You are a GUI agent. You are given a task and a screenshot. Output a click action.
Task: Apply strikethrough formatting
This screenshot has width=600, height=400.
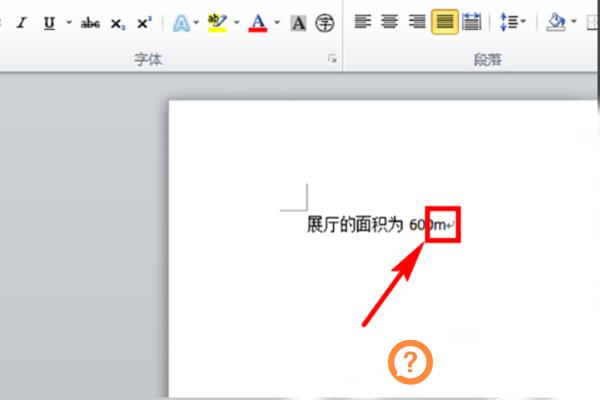click(90, 23)
